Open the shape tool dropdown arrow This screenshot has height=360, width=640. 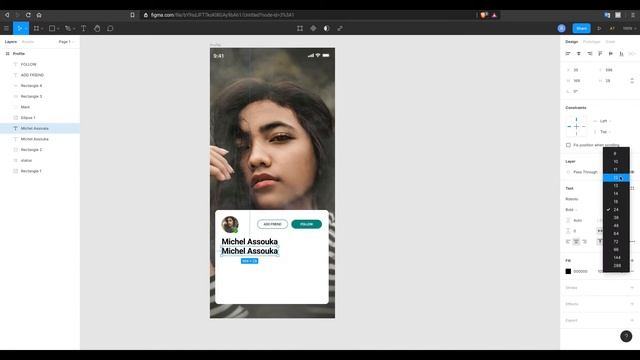(58, 29)
